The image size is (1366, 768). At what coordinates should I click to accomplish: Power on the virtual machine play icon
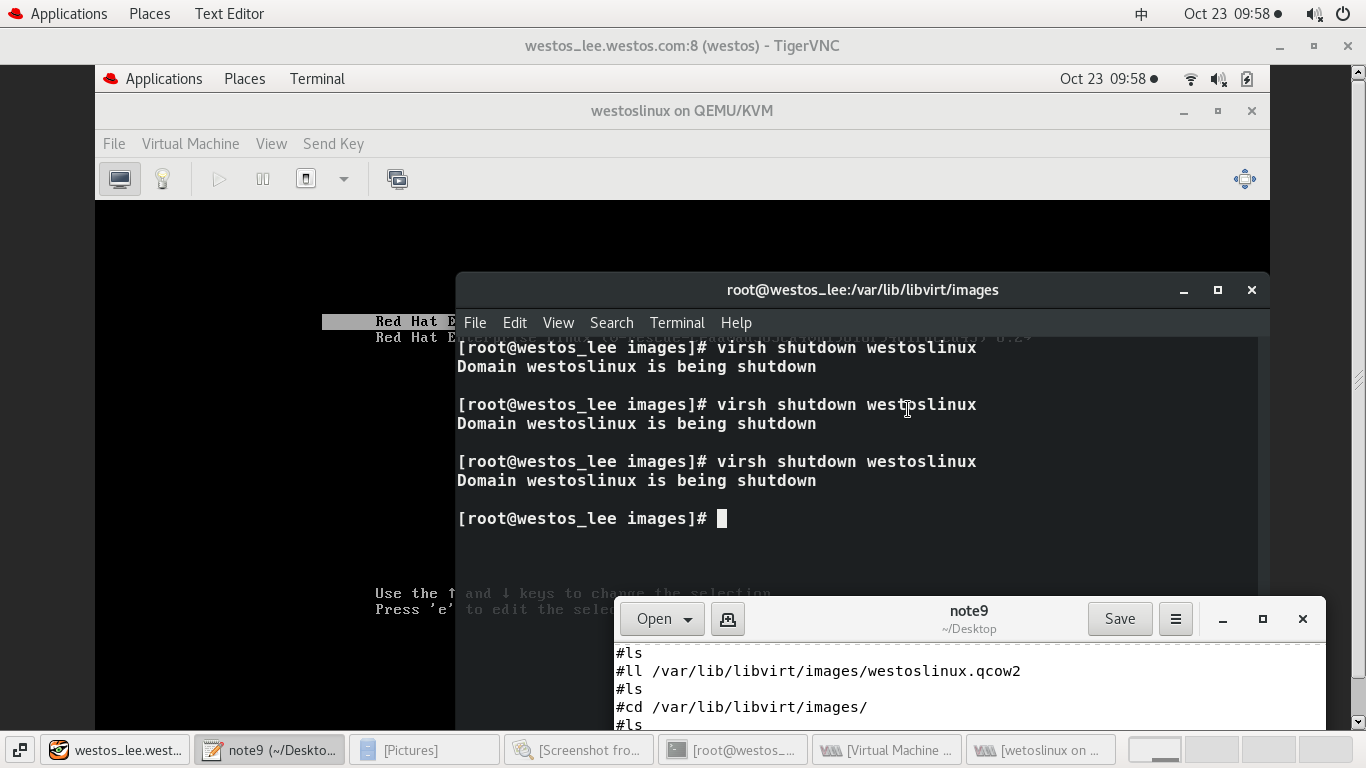tap(219, 179)
